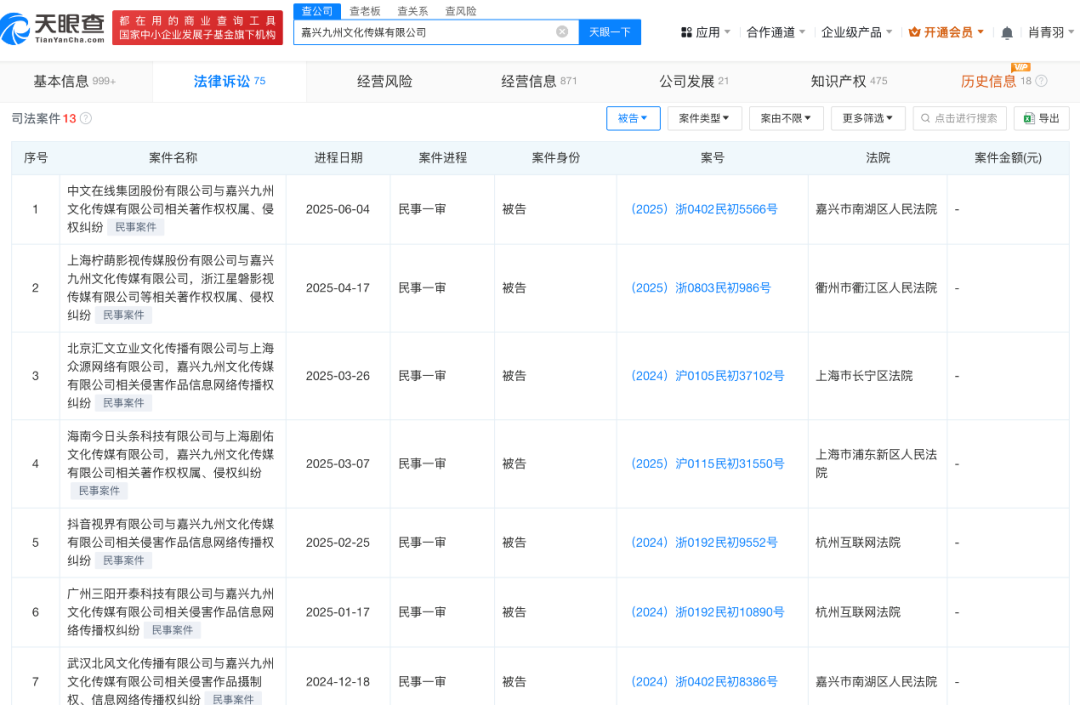Click case name starting 抖音视界有限公司
The image size is (1080, 705).
pyautogui.click(x=170, y=543)
